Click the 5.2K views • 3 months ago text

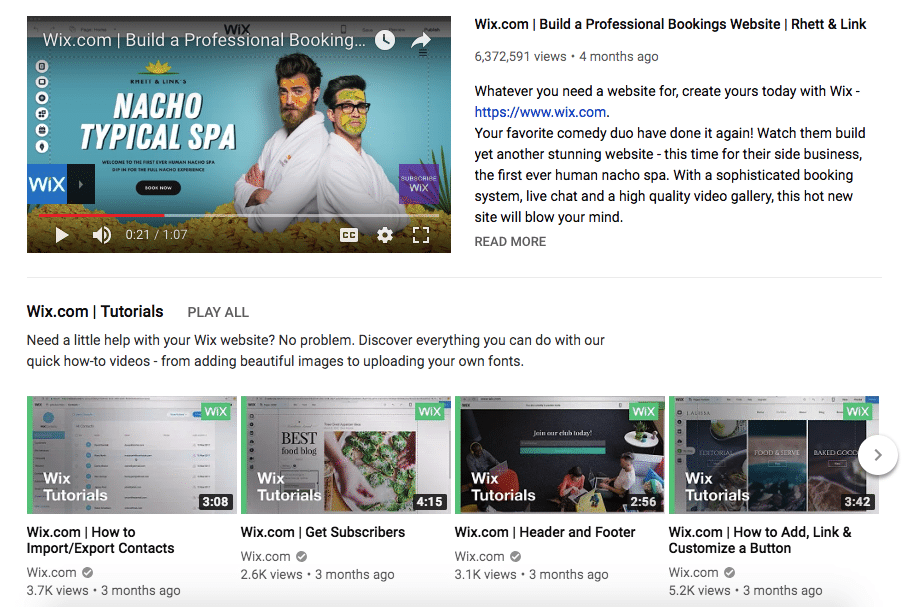745,590
